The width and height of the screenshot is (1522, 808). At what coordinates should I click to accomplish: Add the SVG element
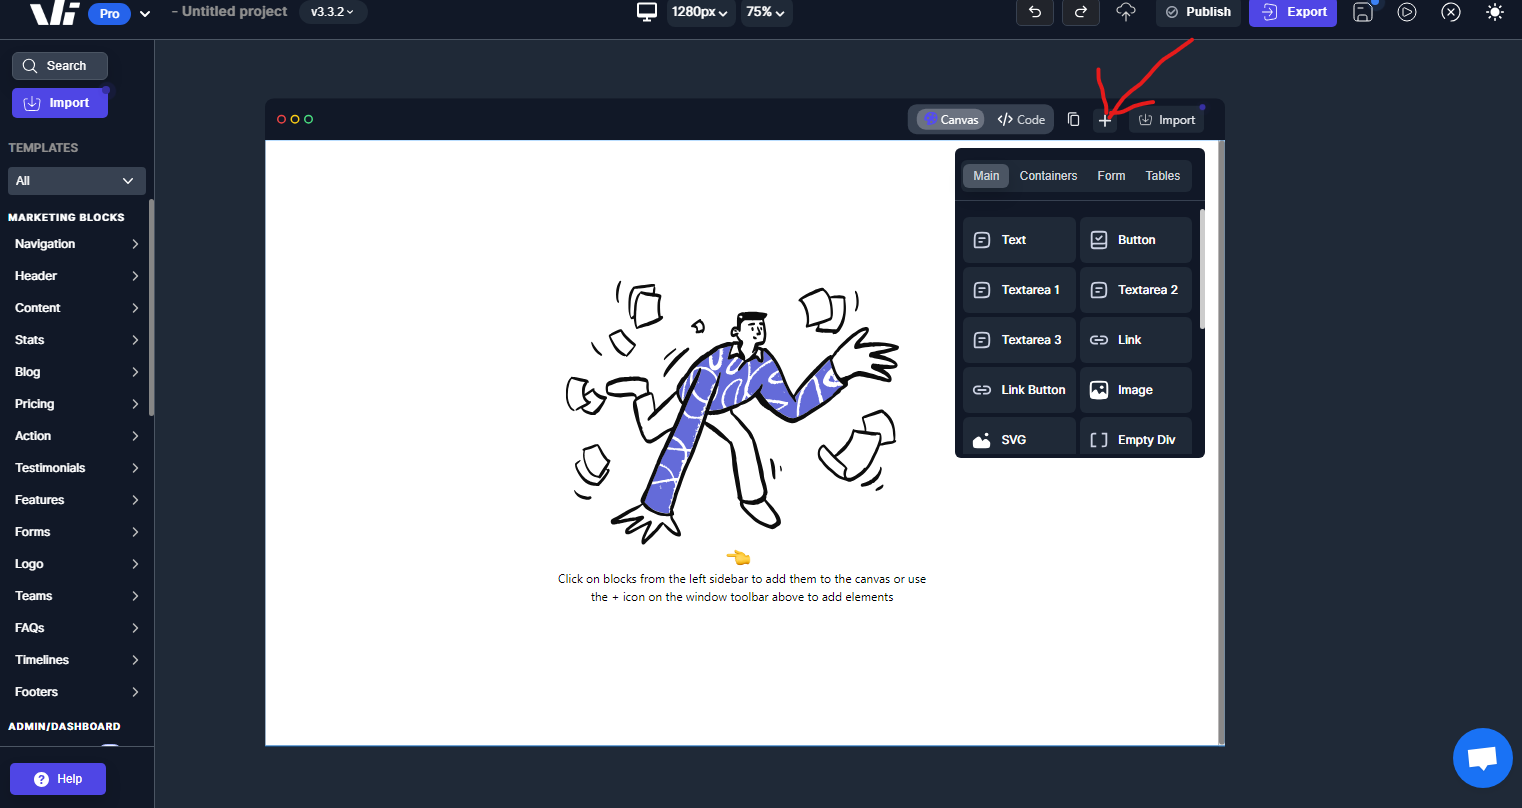pyautogui.click(x=1020, y=438)
